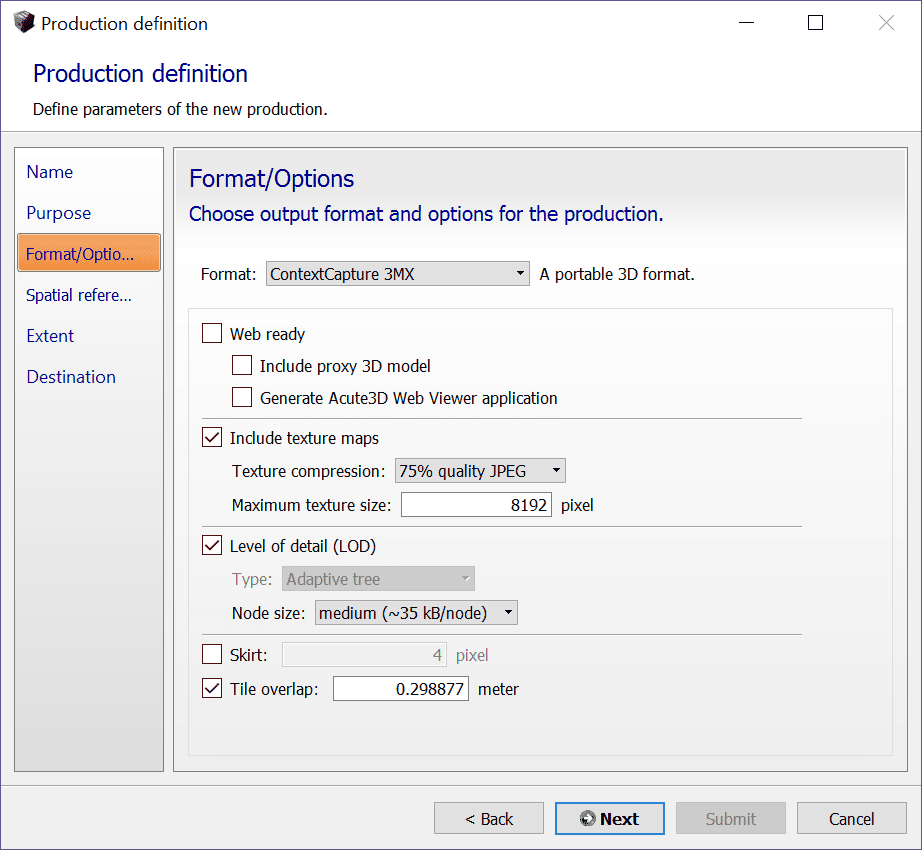
Task: Toggle Level of detail (LOD) checkbox
Action: 212,546
